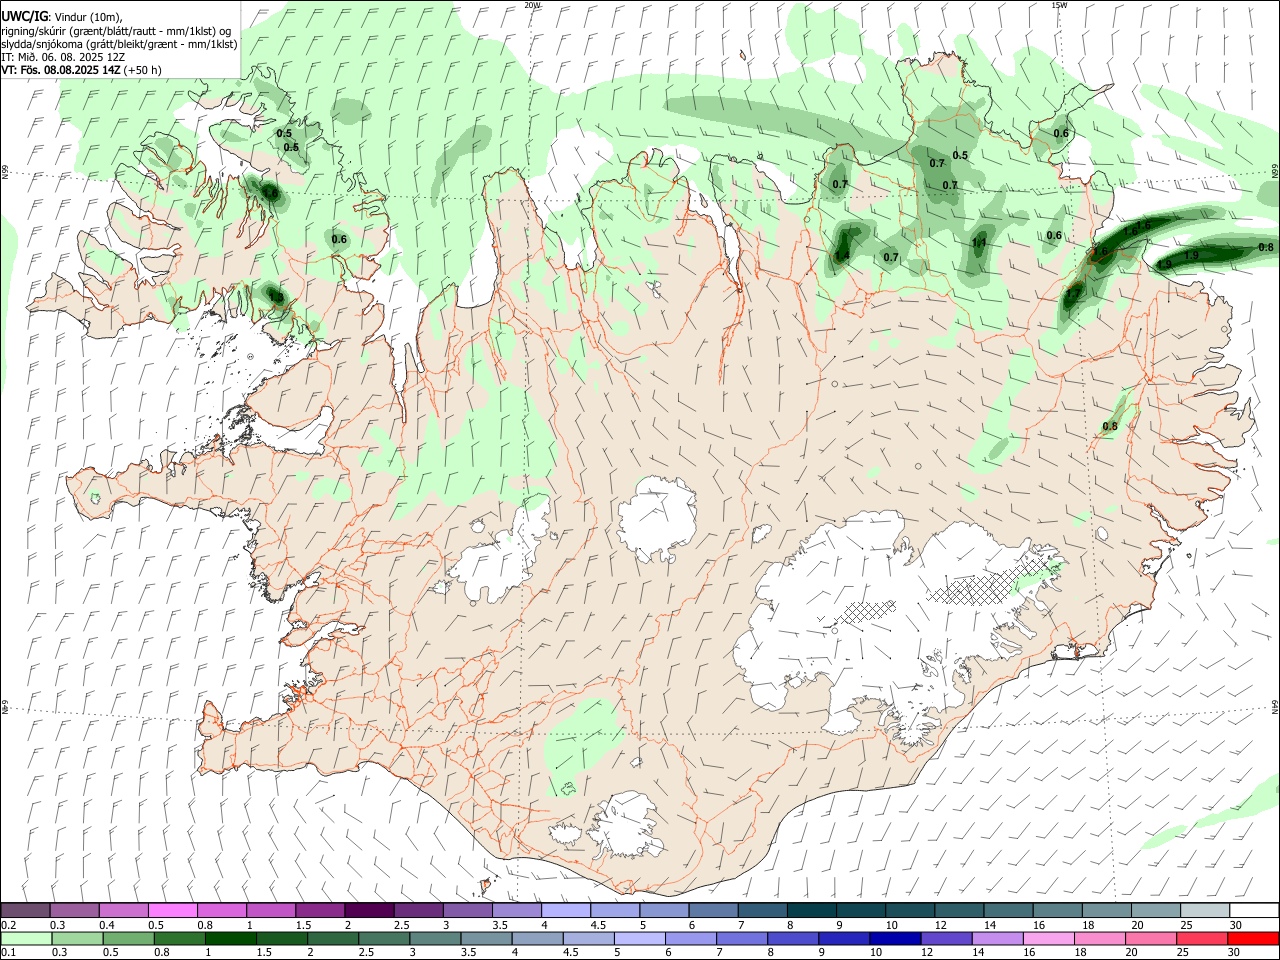The width and height of the screenshot is (1280, 960).
Task: Click the 10 label in upper snow scale
Action: click(891, 925)
